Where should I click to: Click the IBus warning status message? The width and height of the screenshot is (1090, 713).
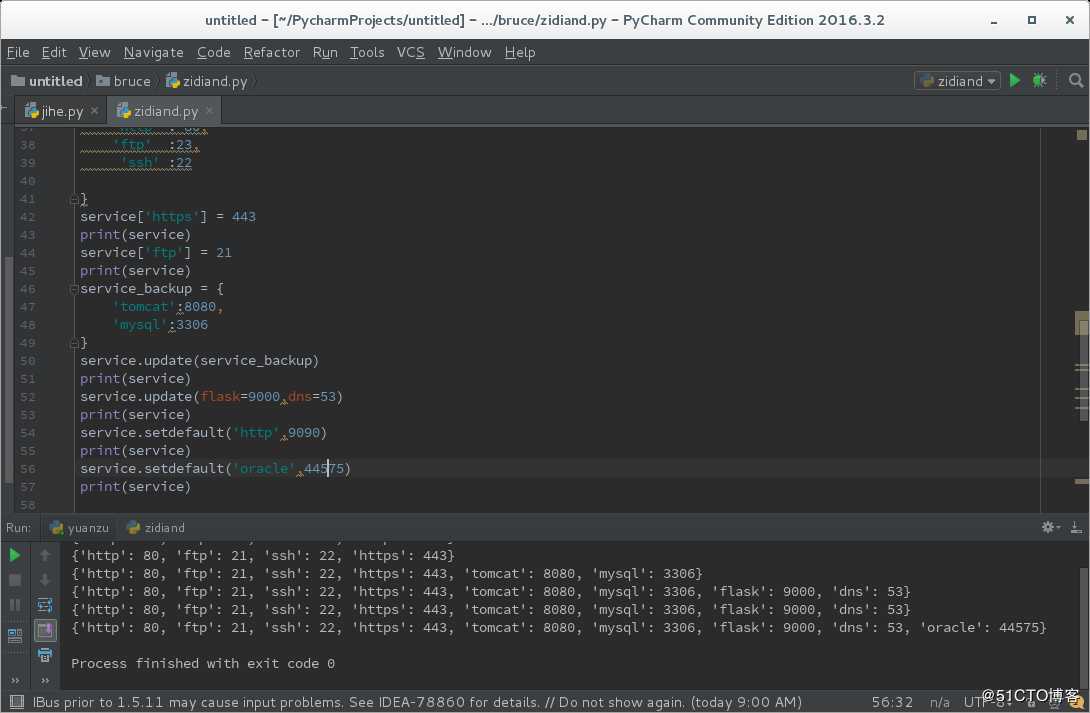[x=417, y=702]
